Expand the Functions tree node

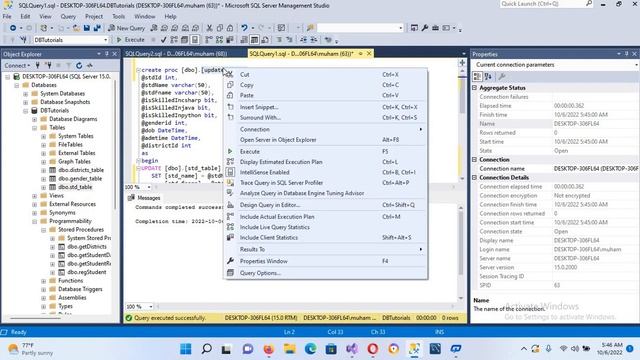44,281
